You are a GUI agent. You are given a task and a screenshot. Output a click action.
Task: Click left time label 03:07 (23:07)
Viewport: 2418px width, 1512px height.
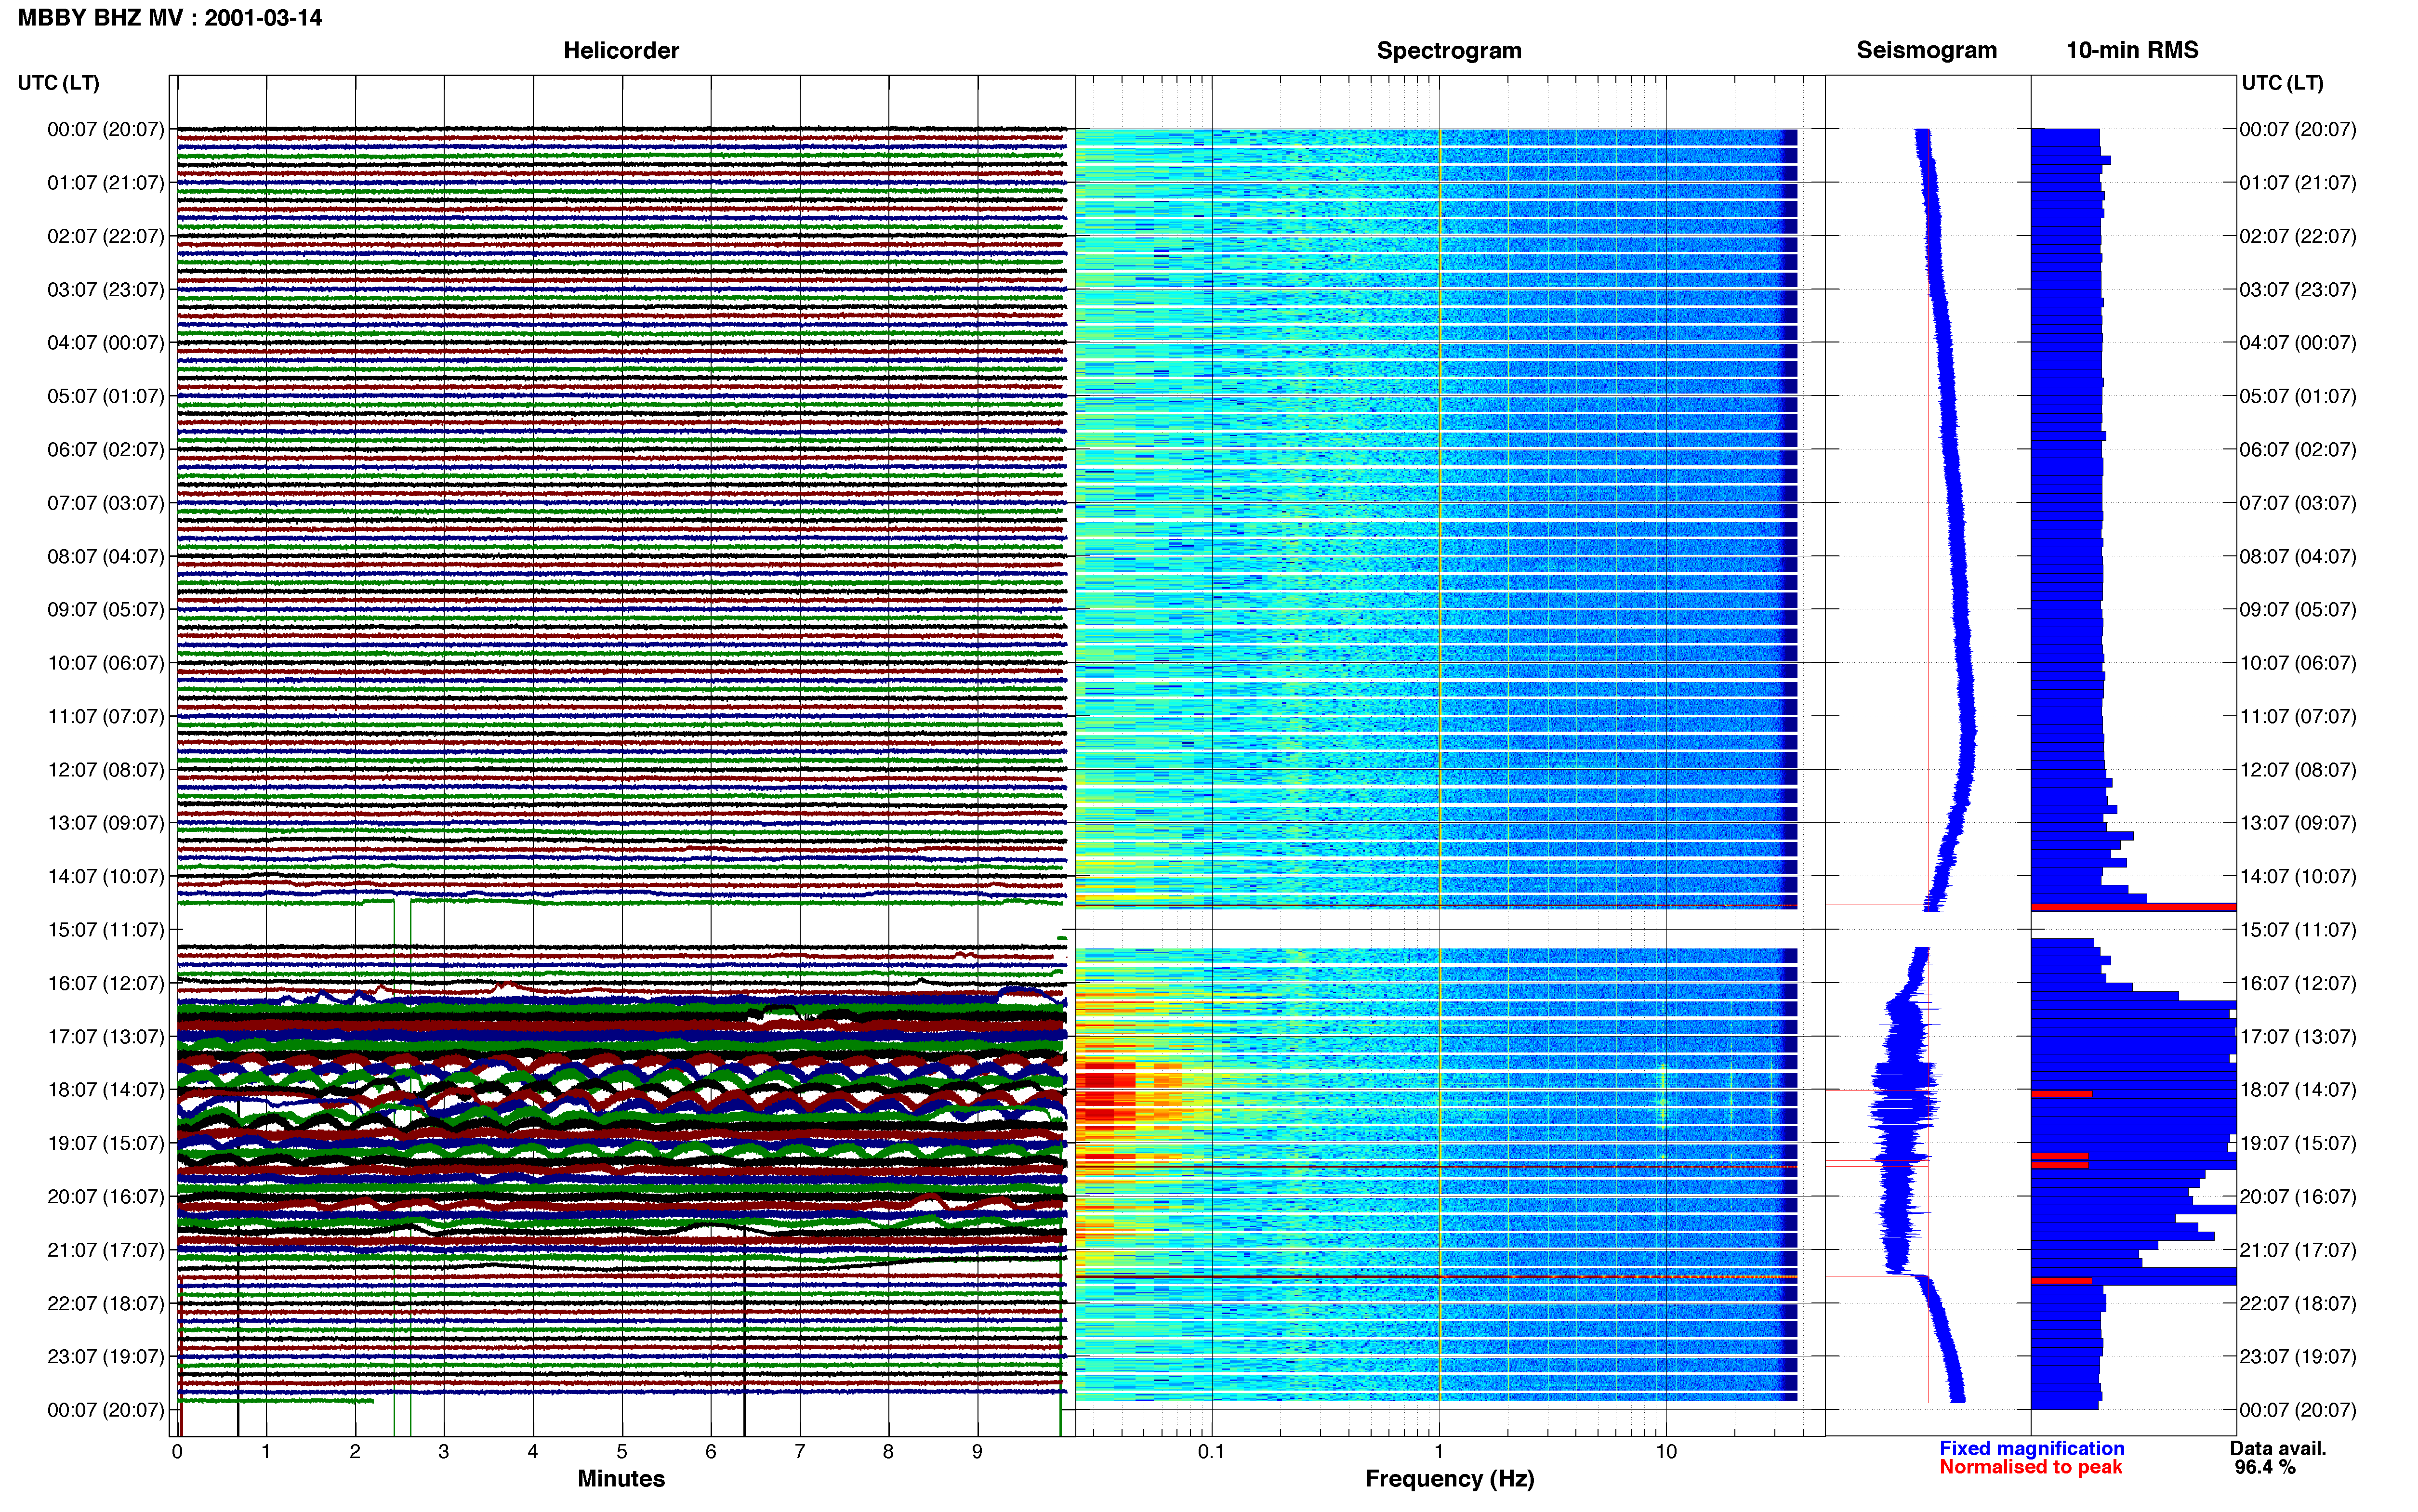[x=105, y=290]
